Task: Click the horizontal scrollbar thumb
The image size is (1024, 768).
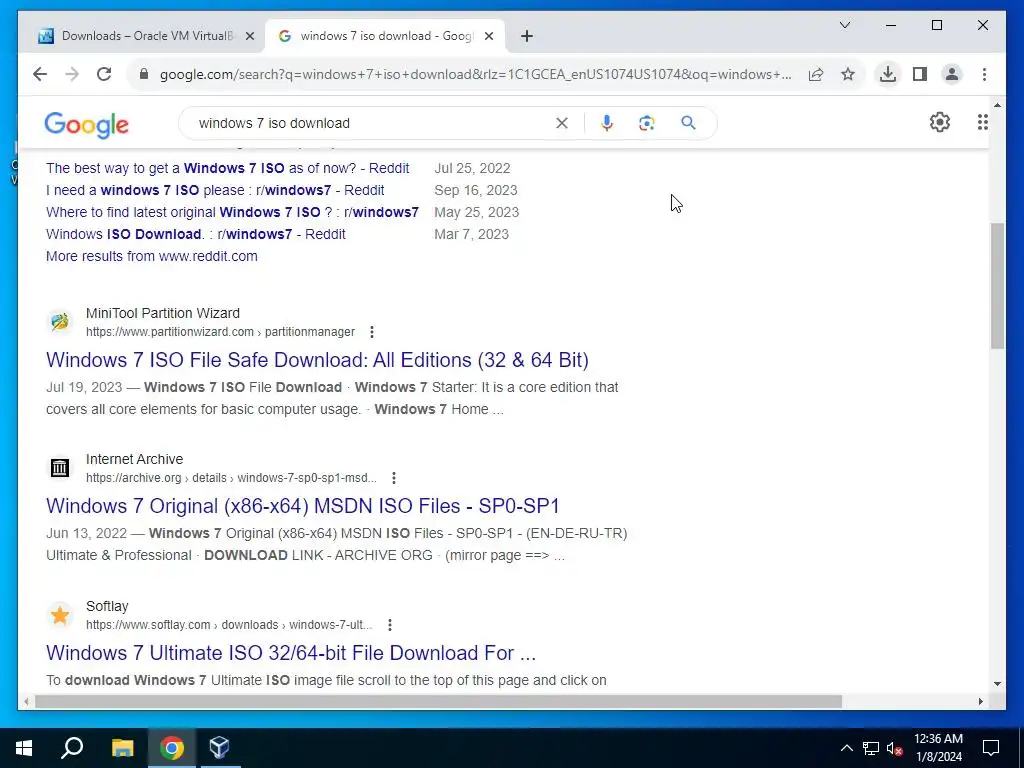Action: [x=438, y=702]
